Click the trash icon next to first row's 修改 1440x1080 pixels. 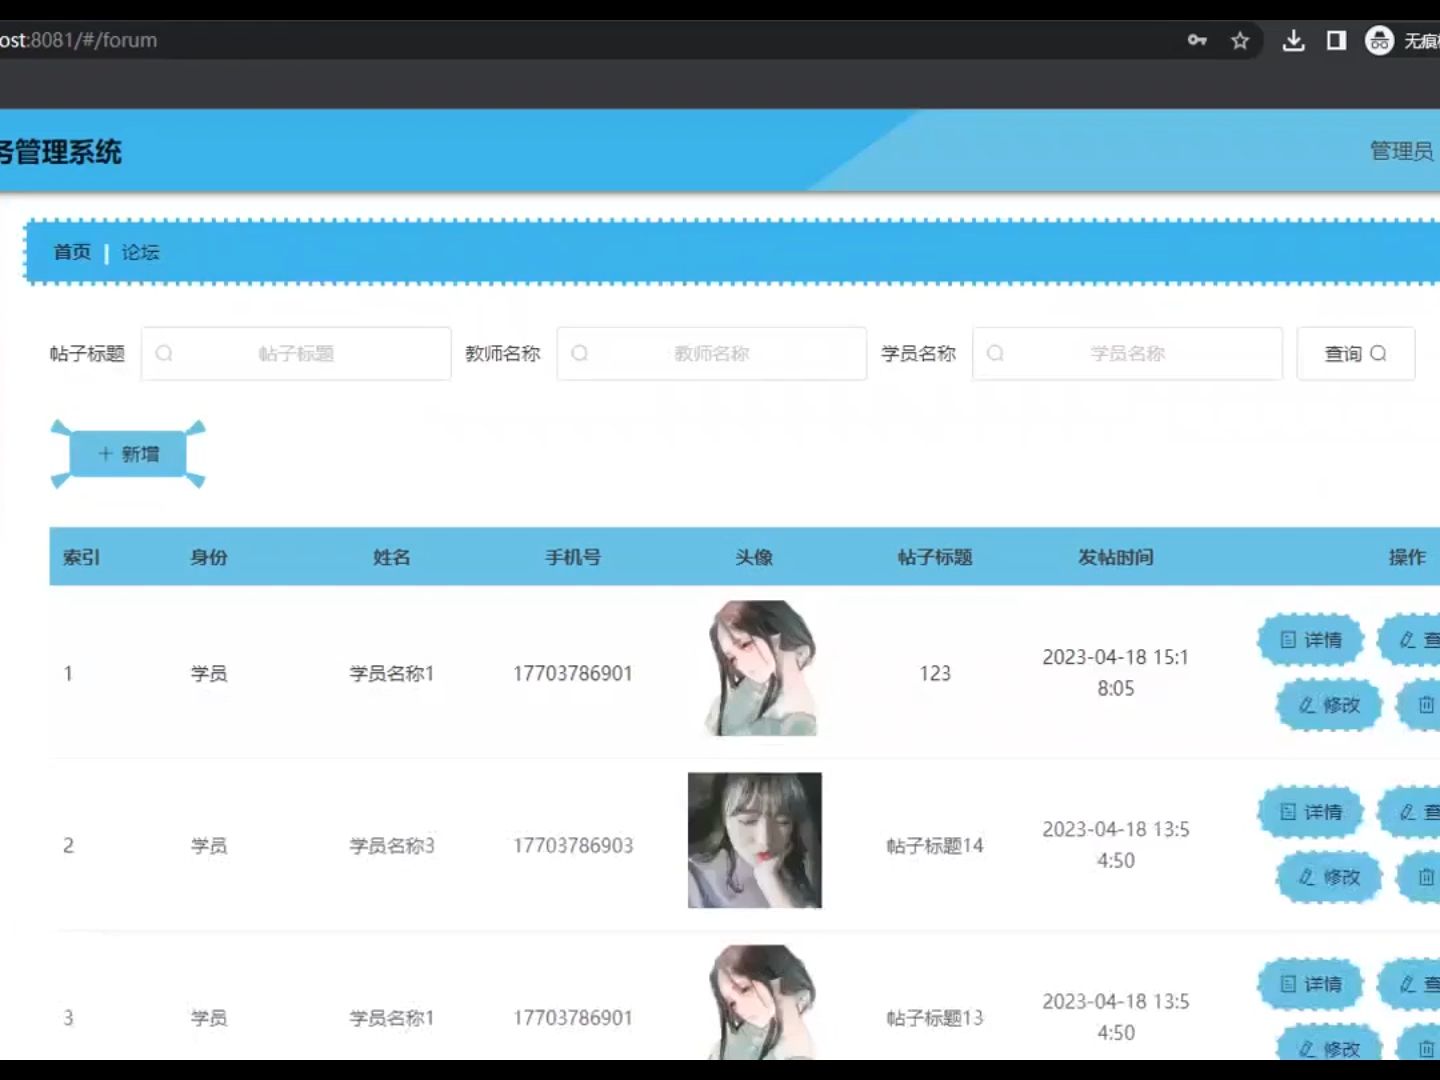(x=1426, y=704)
